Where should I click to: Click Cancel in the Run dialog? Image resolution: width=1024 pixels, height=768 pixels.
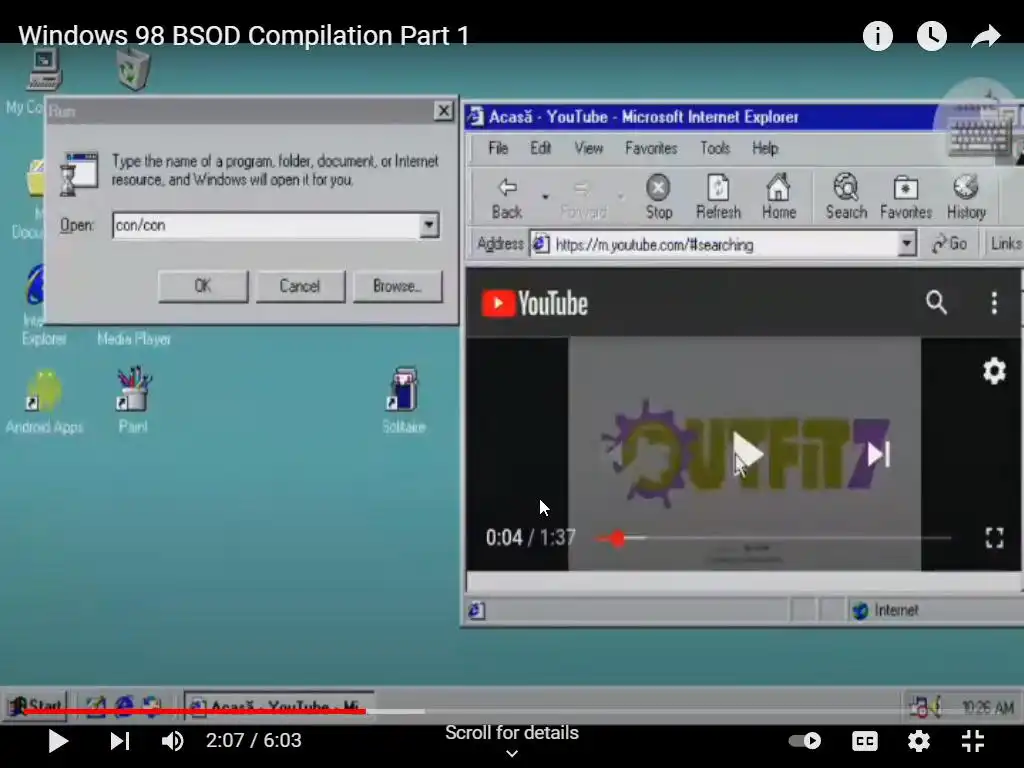[300, 286]
